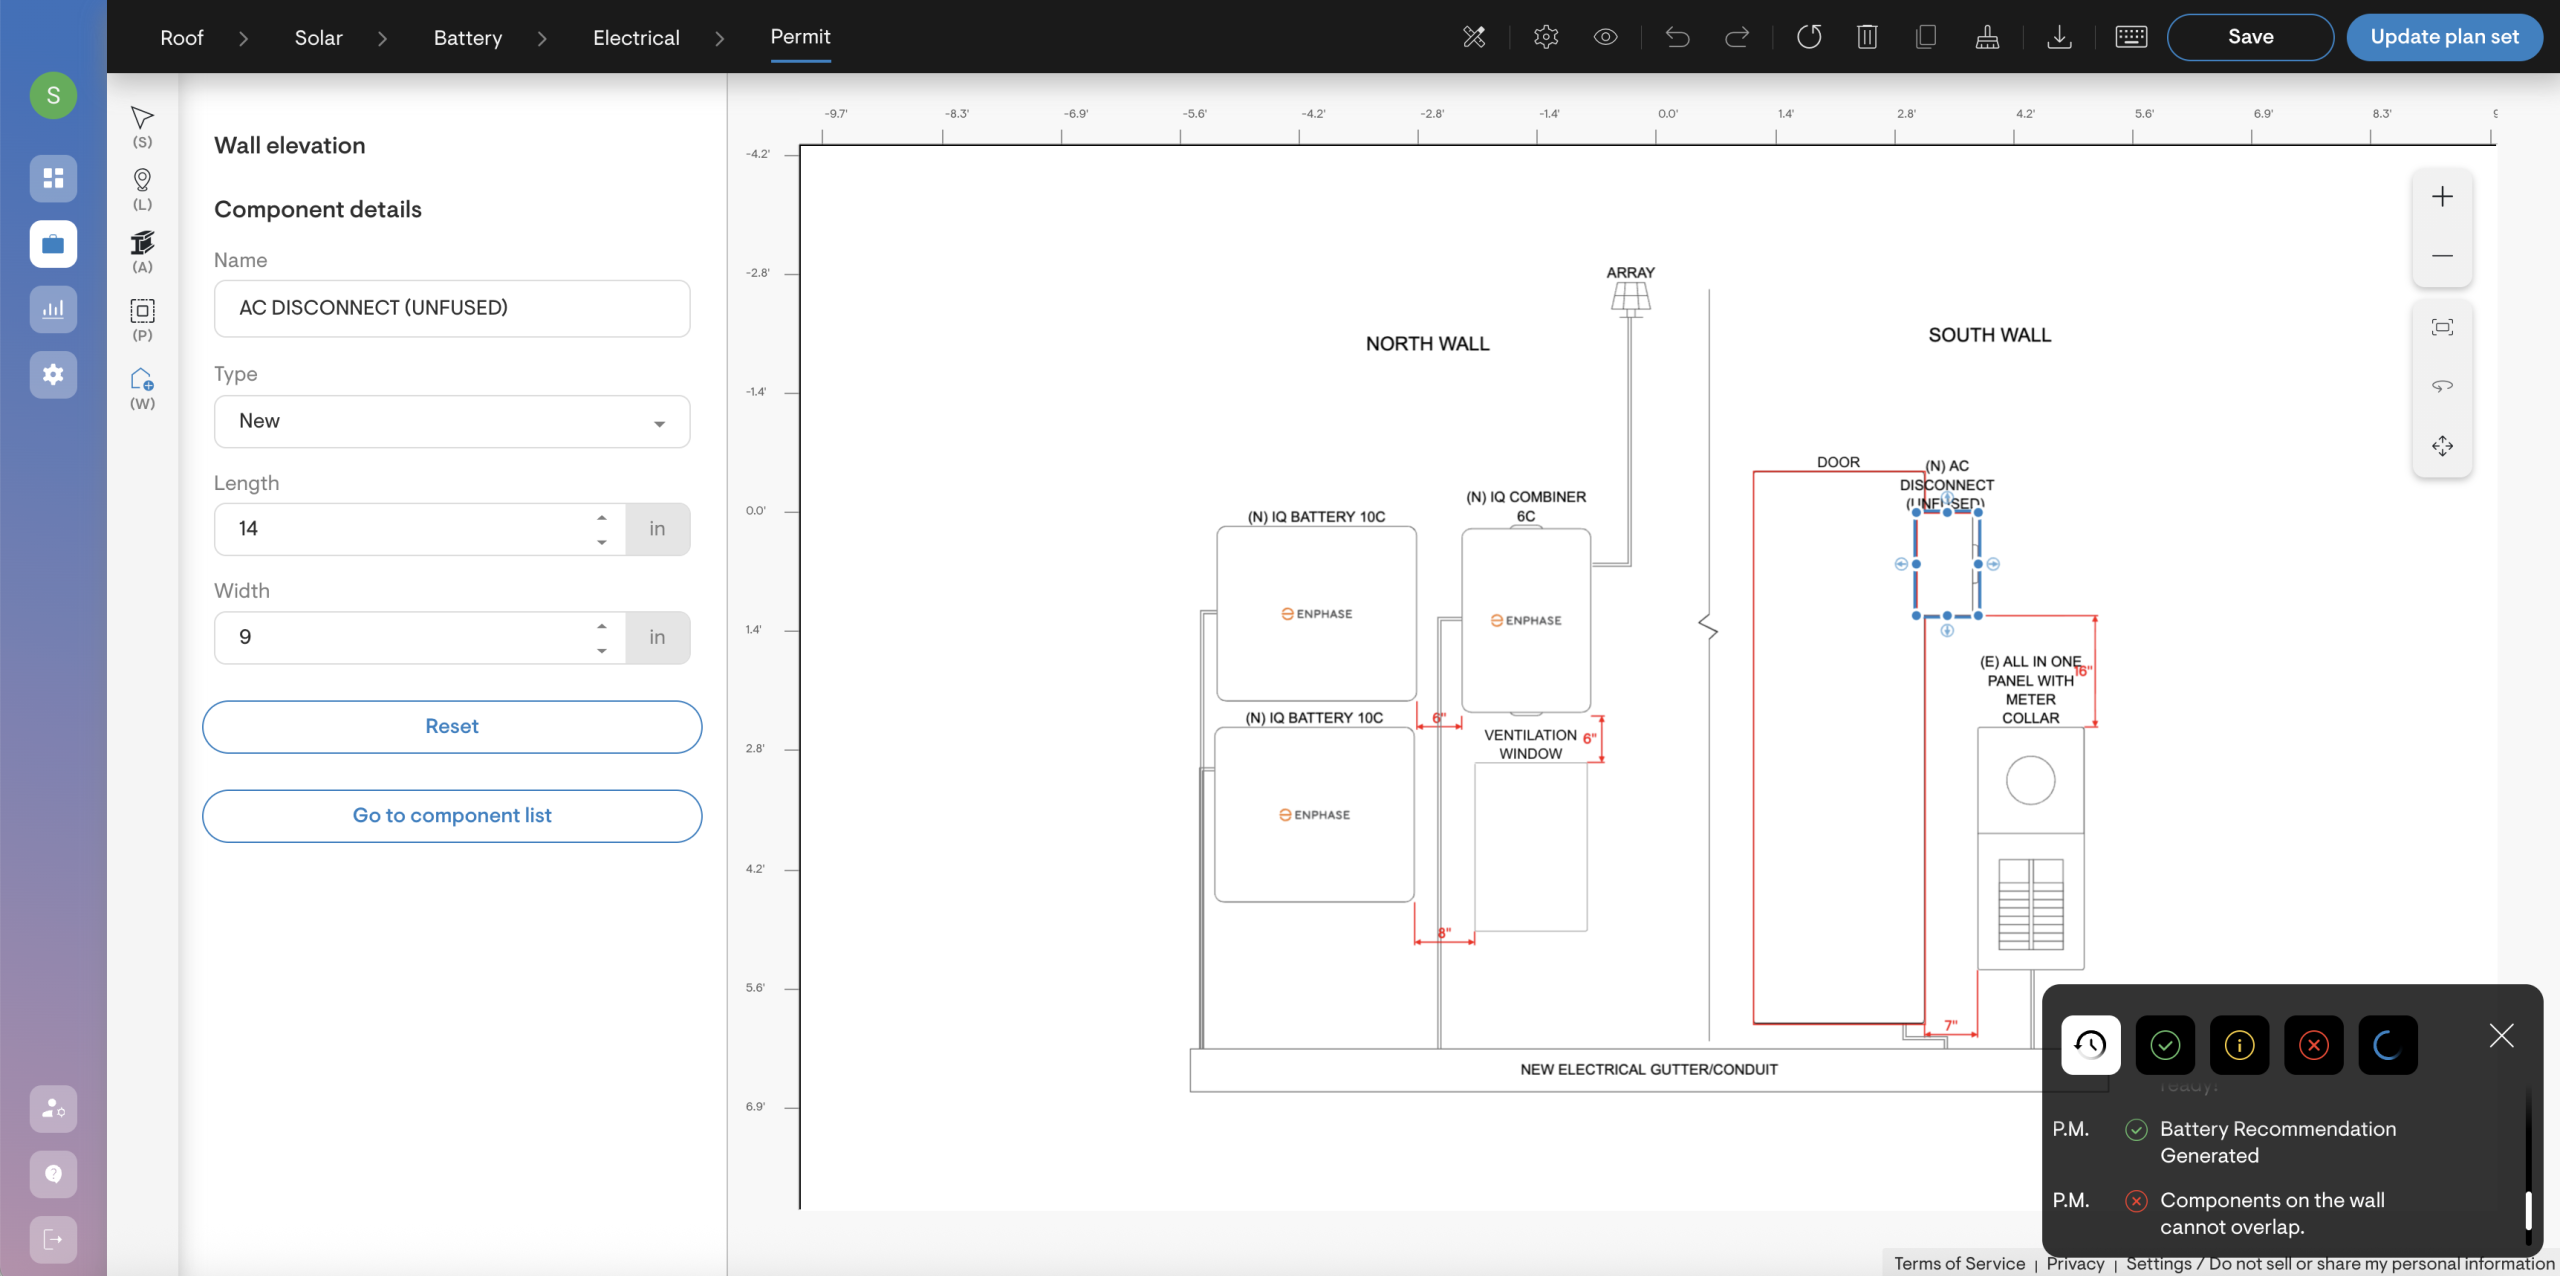Click Go to component list button
Image resolution: width=2560 pixels, height=1276 pixels.
(x=452, y=816)
